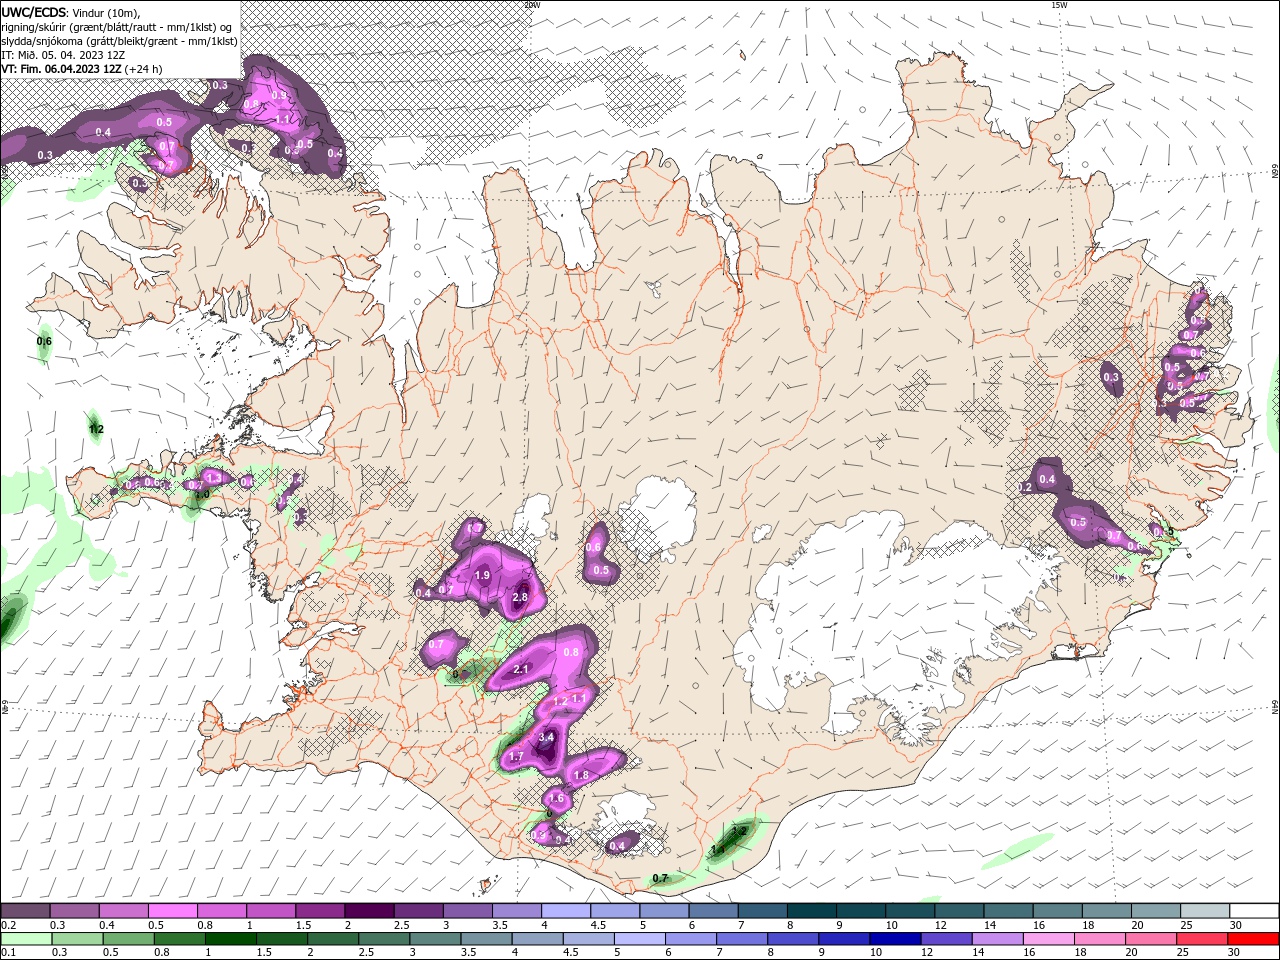Click the 1.9 snowfall value label
Viewport: 1280px width, 960px height.
point(482,575)
